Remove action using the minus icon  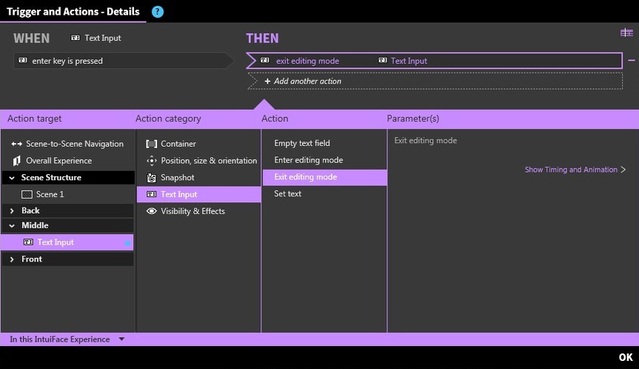631,60
